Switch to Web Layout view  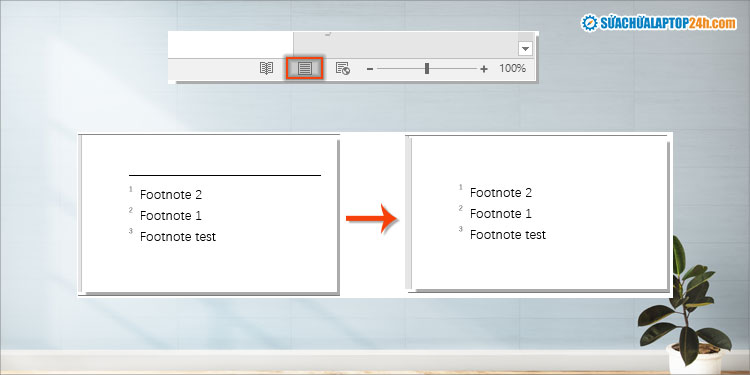coord(342,68)
